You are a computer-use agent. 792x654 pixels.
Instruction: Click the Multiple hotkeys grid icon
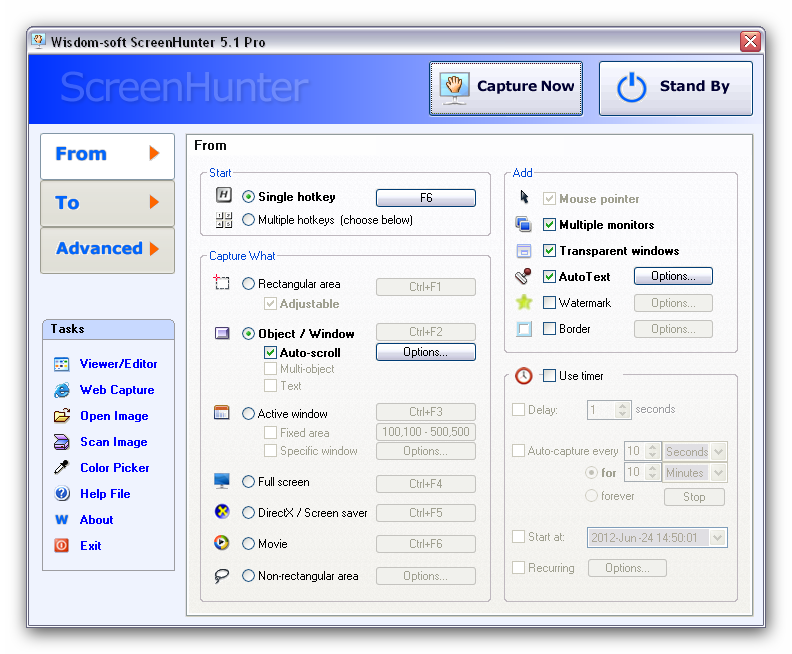pyautogui.click(x=224, y=220)
